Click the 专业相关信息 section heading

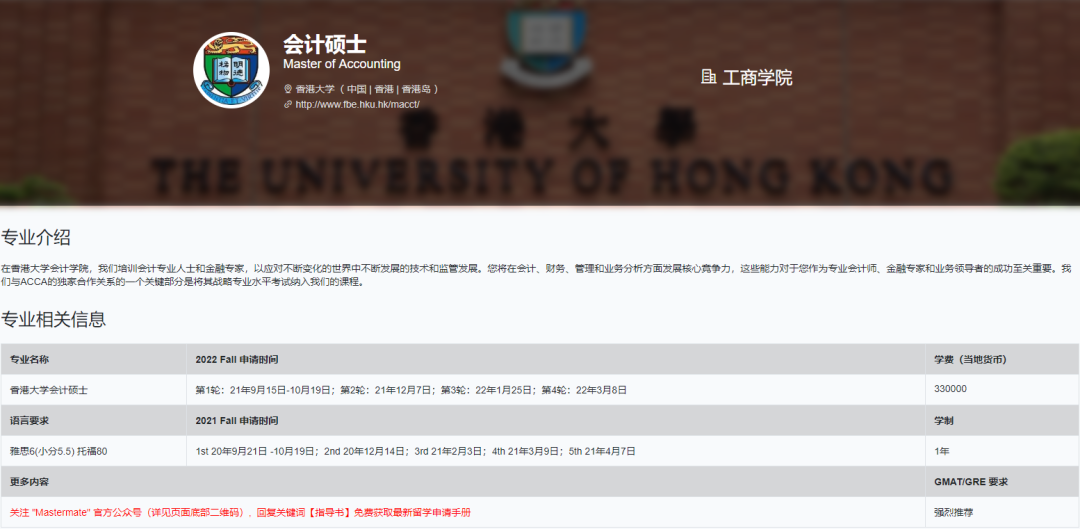pos(53,320)
